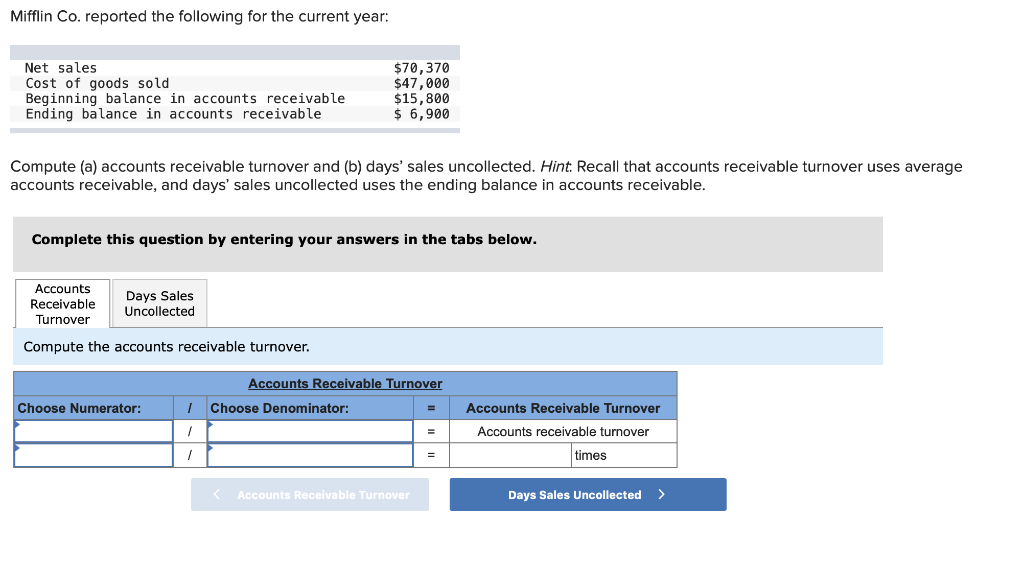
Task: Click 'Beginning balance in accounts receivable' label
Action: [x=185, y=99]
